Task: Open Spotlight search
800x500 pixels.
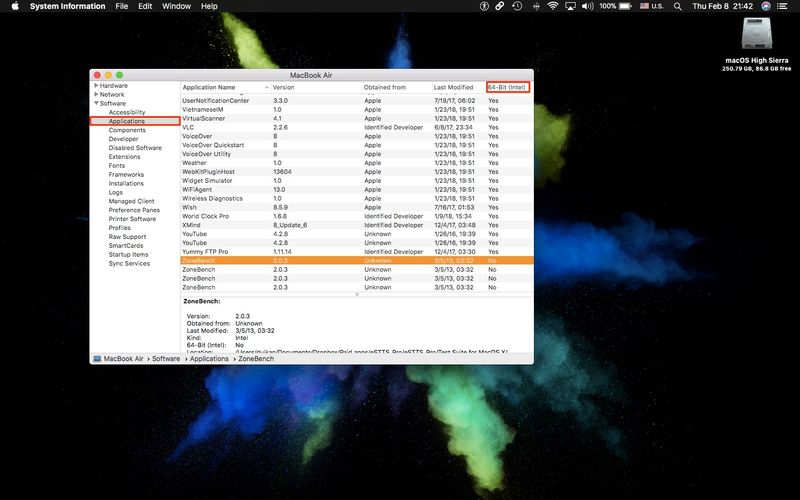Action: (x=678, y=7)
